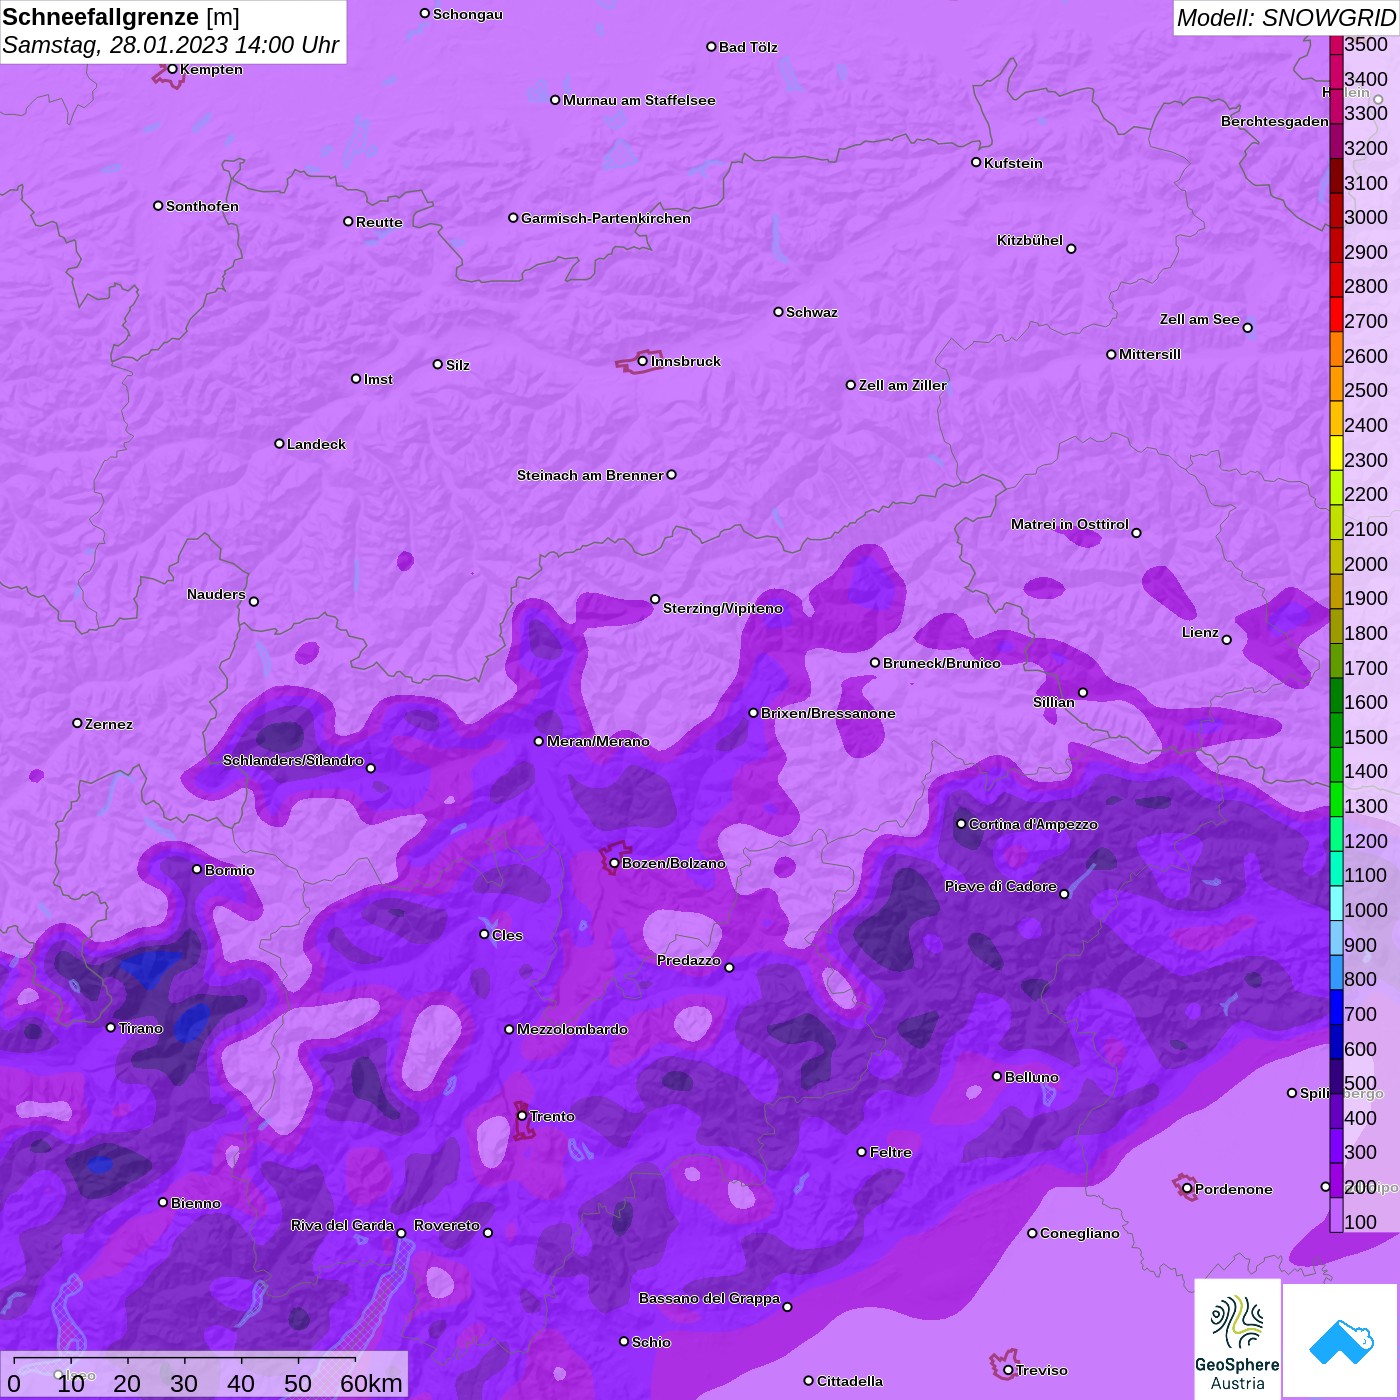
Task: Click the Zernez location dot
Action: (x=77, y=723)
